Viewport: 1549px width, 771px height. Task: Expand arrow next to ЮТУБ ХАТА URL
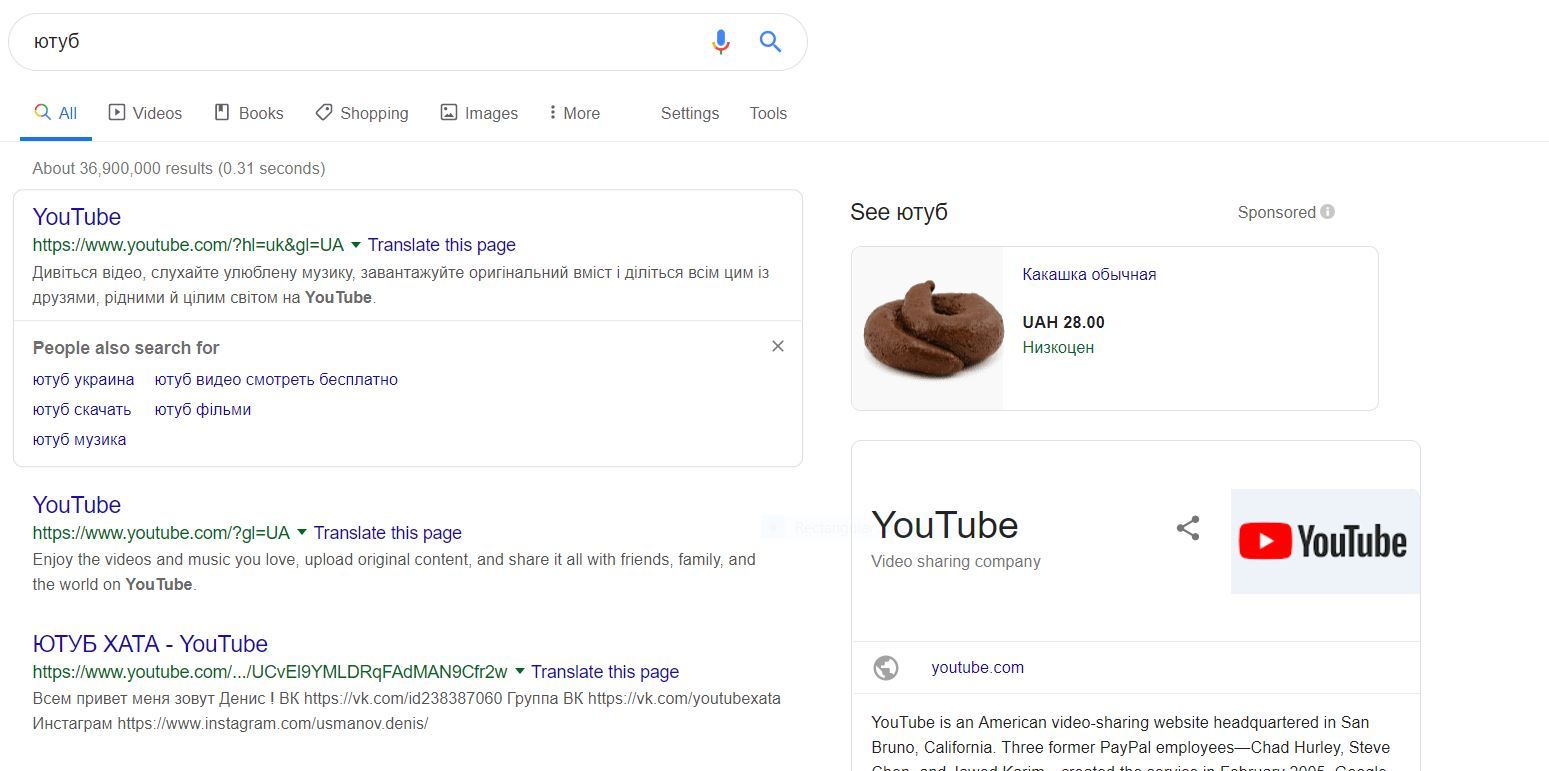[x=519, y=672]
